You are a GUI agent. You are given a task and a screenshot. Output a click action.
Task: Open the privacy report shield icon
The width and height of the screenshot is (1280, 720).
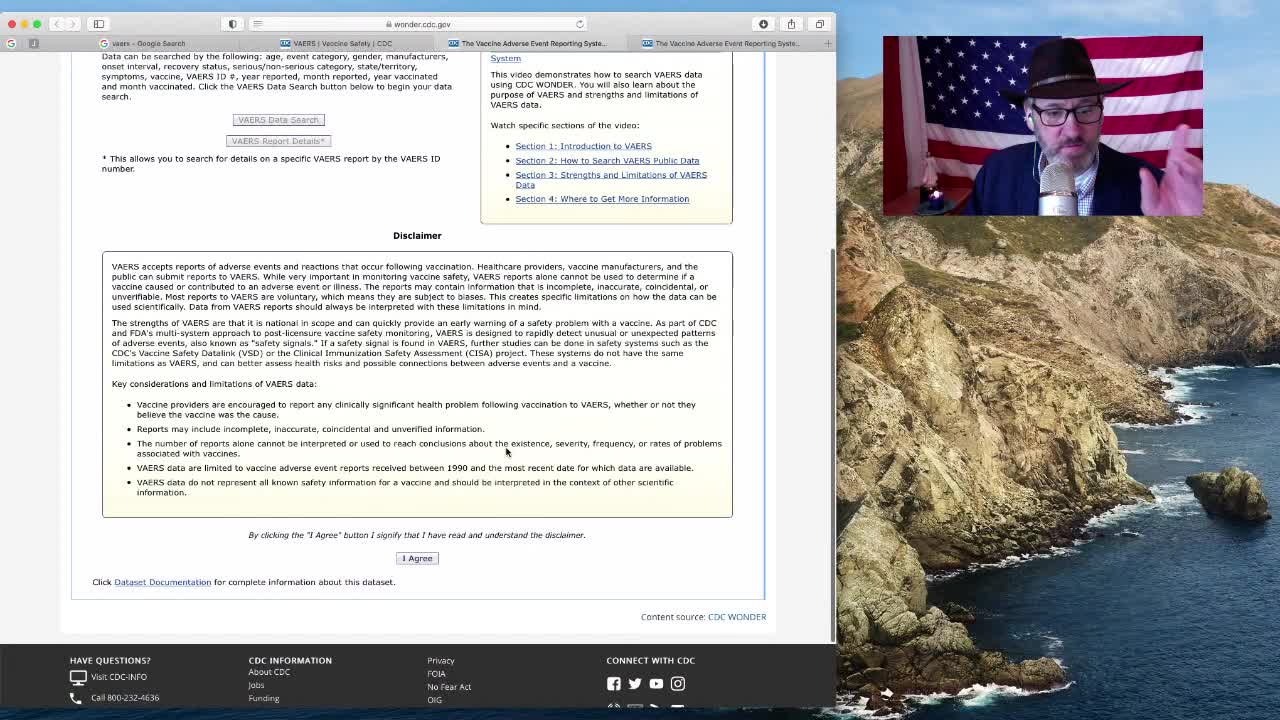233,24
